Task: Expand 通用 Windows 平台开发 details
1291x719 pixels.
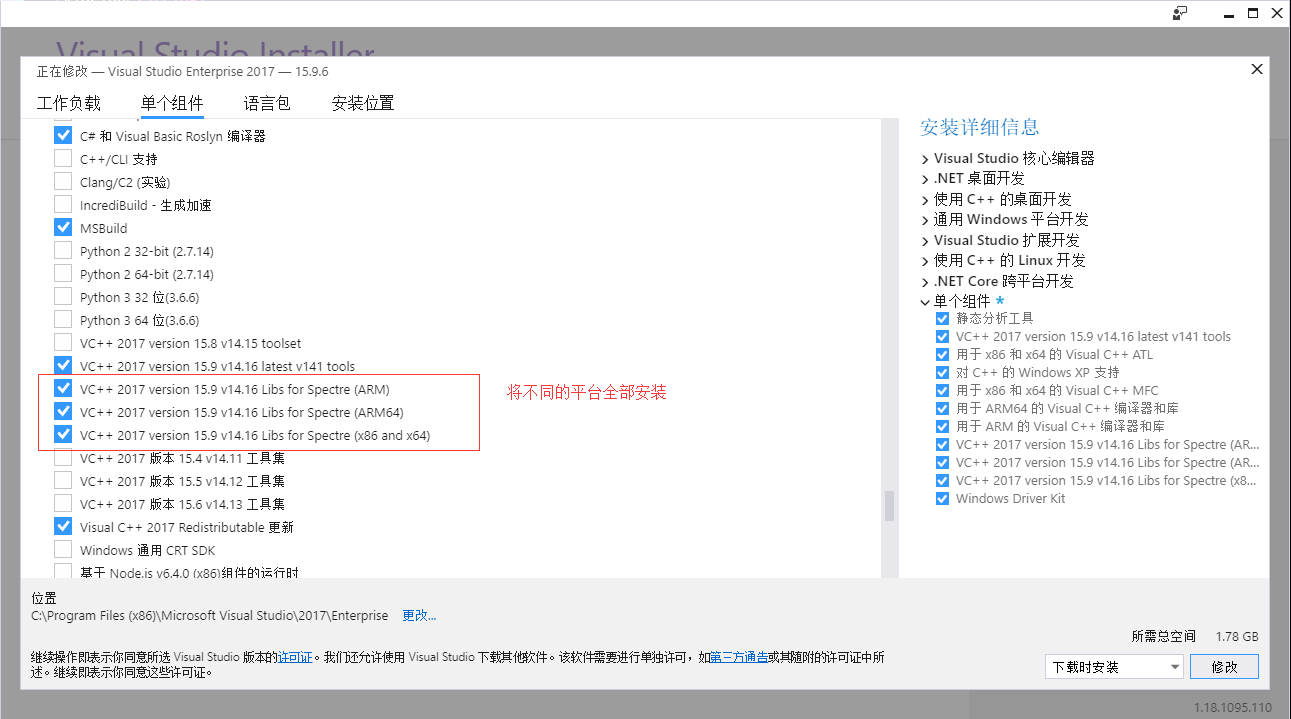Action: click(x=925, y=220)
